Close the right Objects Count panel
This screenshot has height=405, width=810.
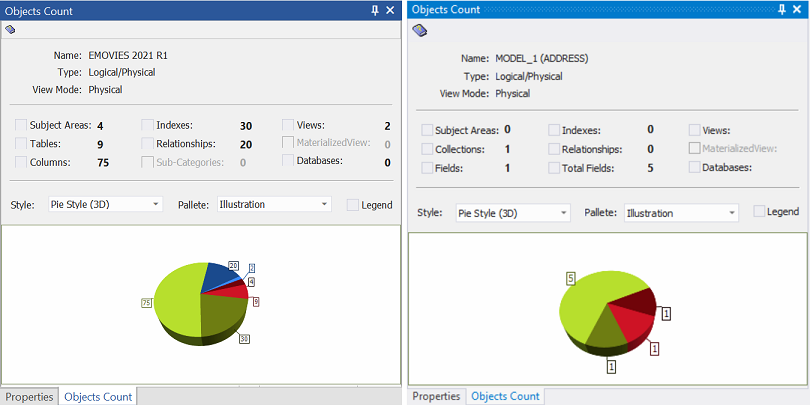pos(797,9)
